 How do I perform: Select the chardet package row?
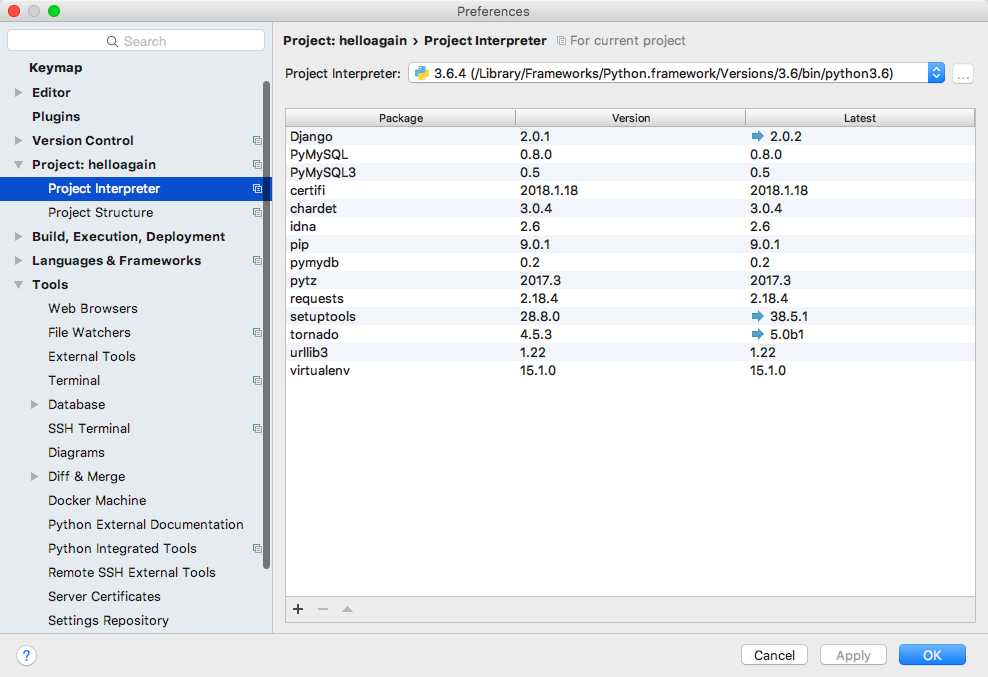pos(630,208)
